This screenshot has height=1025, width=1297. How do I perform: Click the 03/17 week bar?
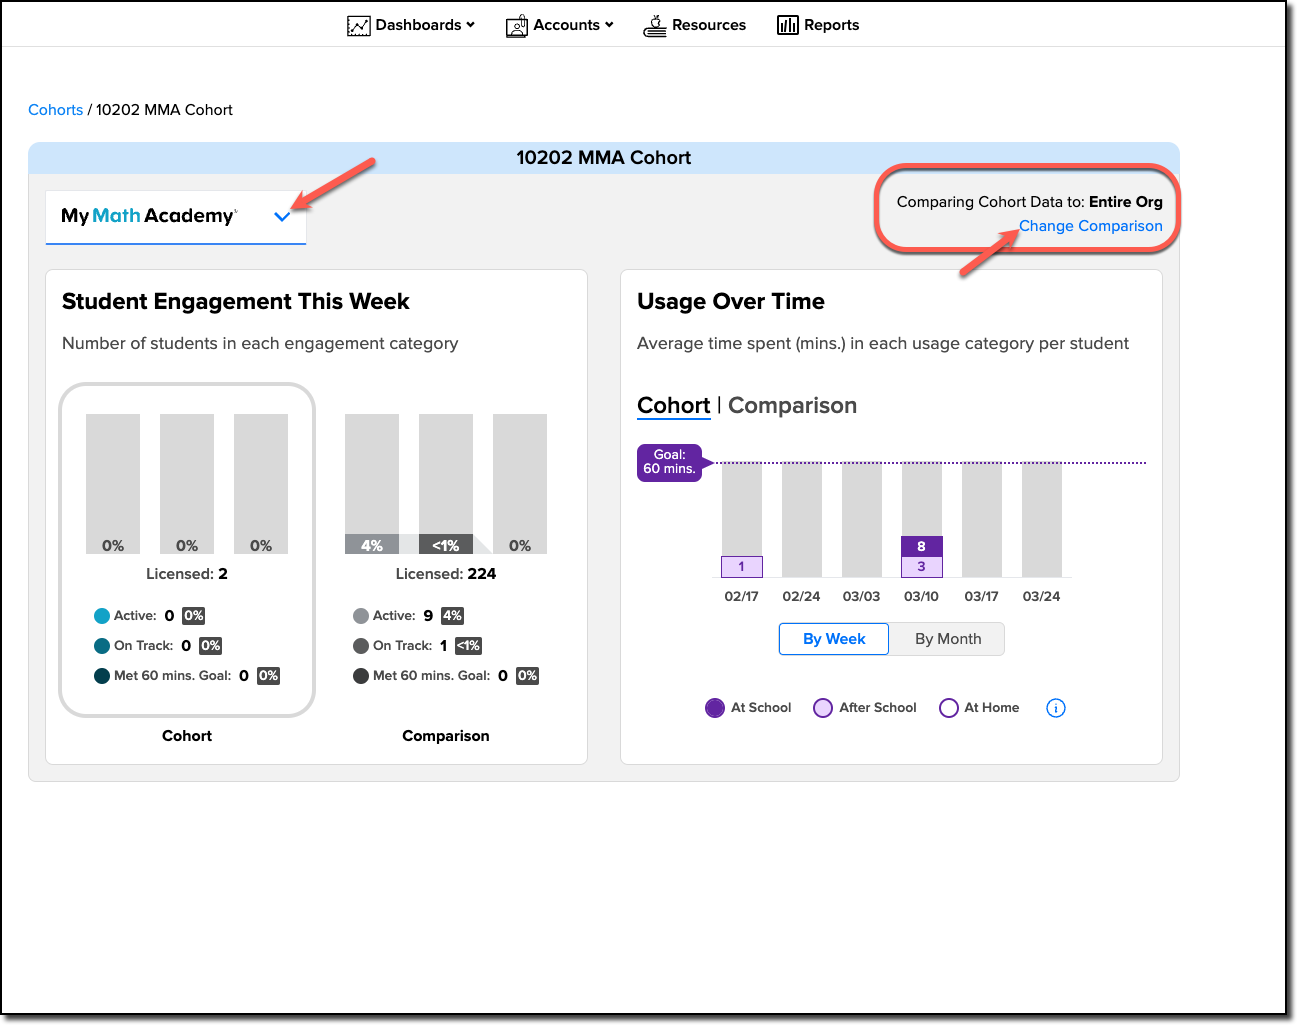982,520
